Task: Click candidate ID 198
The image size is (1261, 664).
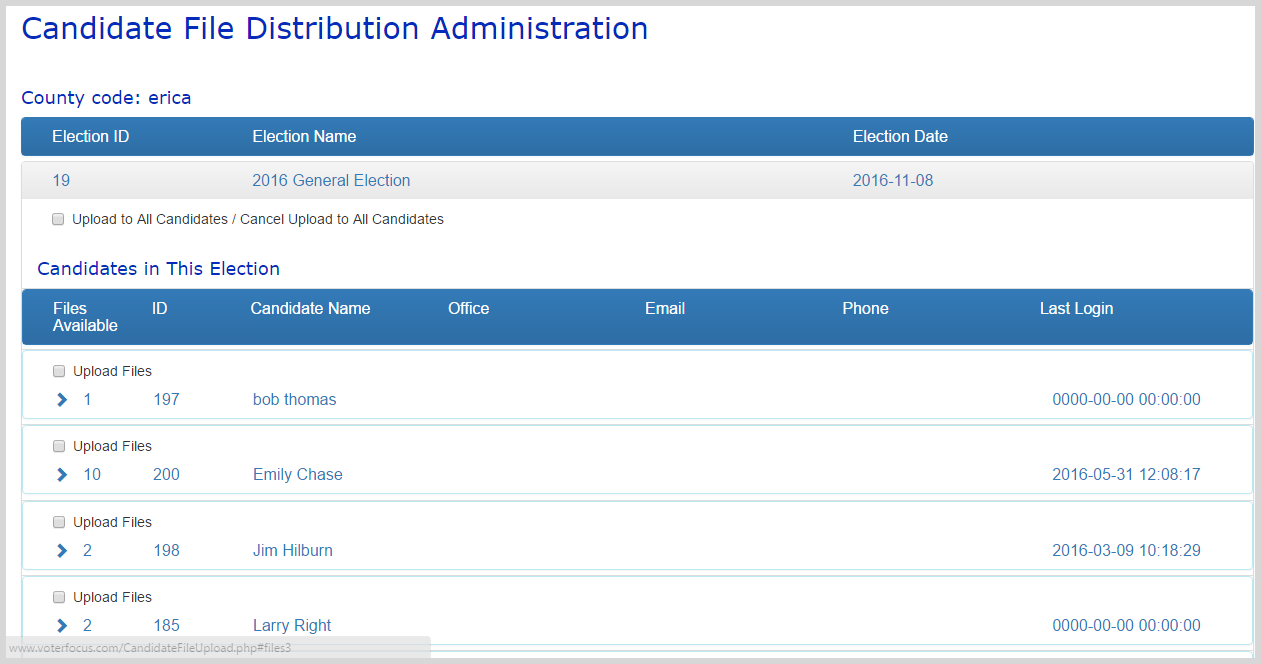Action: point(166,551)
